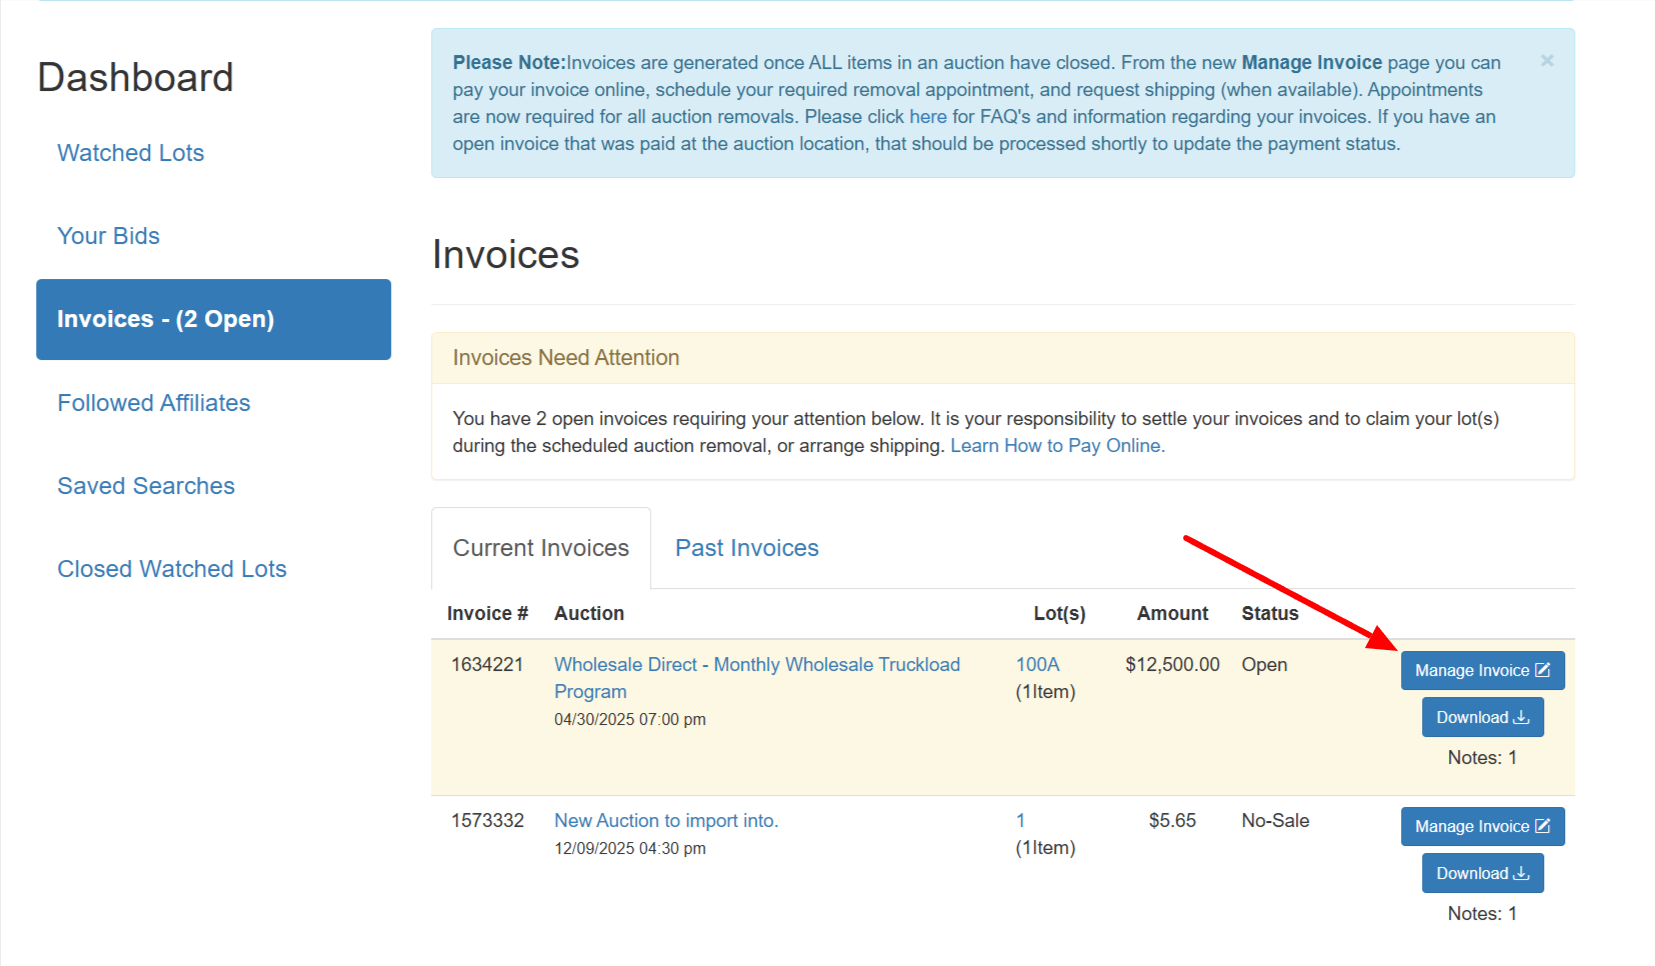Open Saved Searches from the sidebar

[146, 486]
